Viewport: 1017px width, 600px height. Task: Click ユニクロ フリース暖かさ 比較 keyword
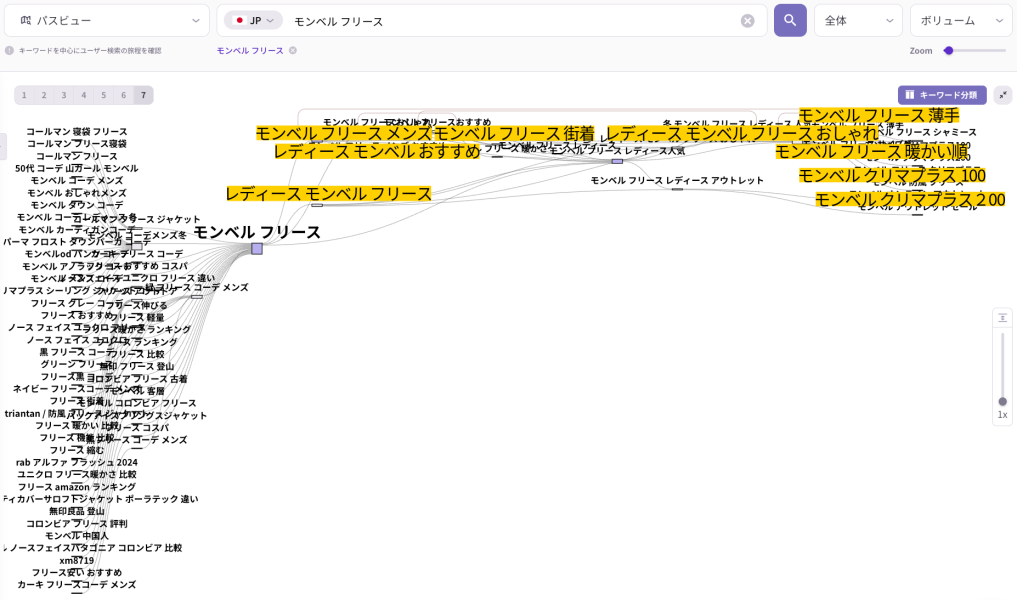click(x=77, y=475)
